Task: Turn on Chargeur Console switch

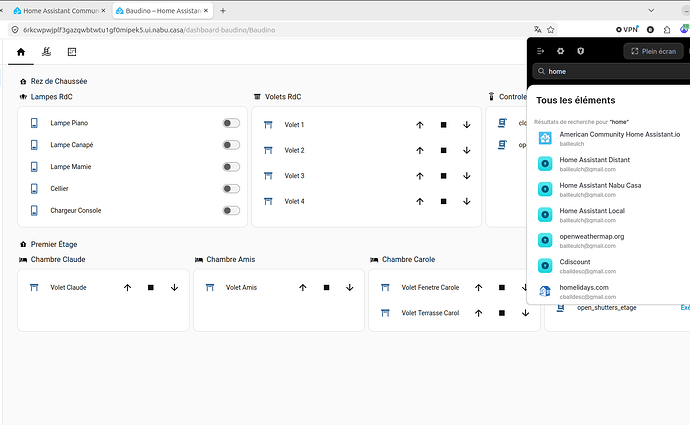Action: pyautogui.click(x=231, y=211)
